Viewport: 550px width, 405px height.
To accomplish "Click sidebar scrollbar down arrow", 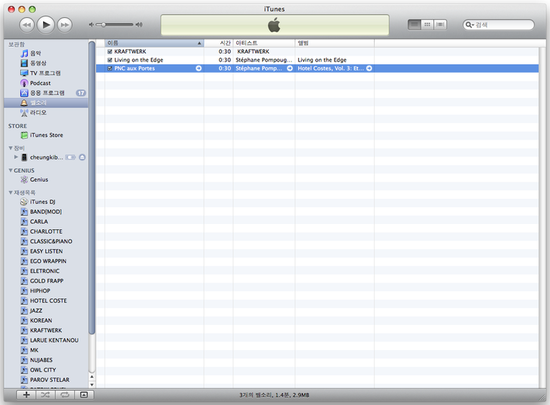I will [92, 384].
